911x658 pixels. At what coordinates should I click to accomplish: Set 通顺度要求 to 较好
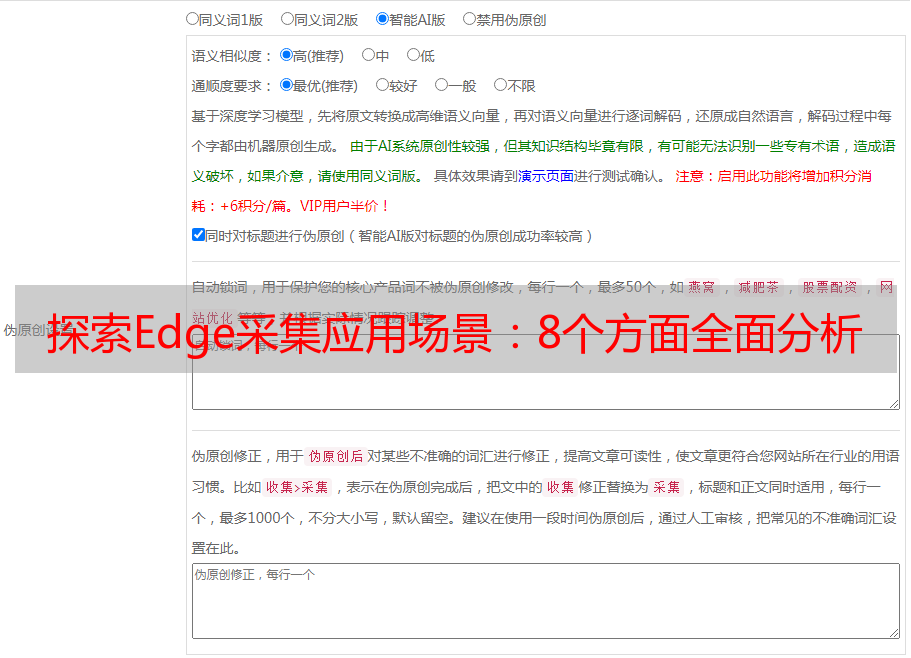pos(382,85)
